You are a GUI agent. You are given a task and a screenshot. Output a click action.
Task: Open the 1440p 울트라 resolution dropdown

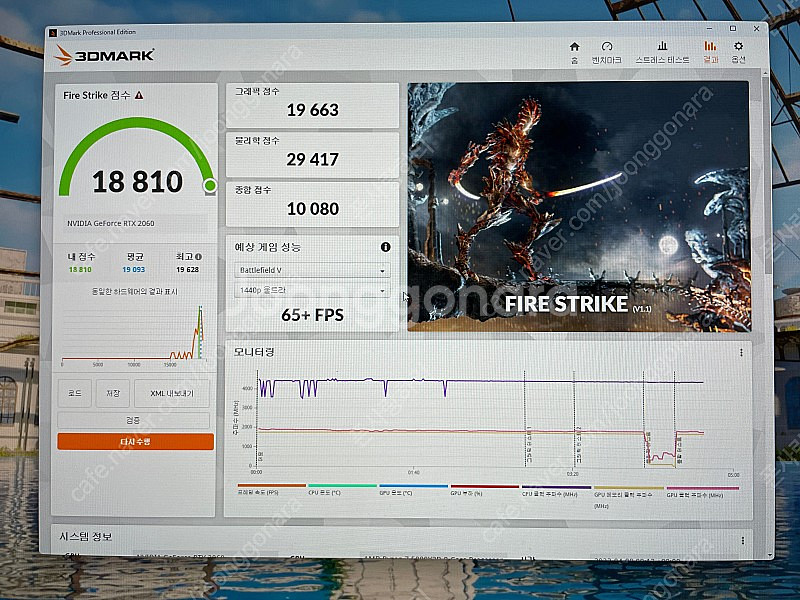pos(312,290)
